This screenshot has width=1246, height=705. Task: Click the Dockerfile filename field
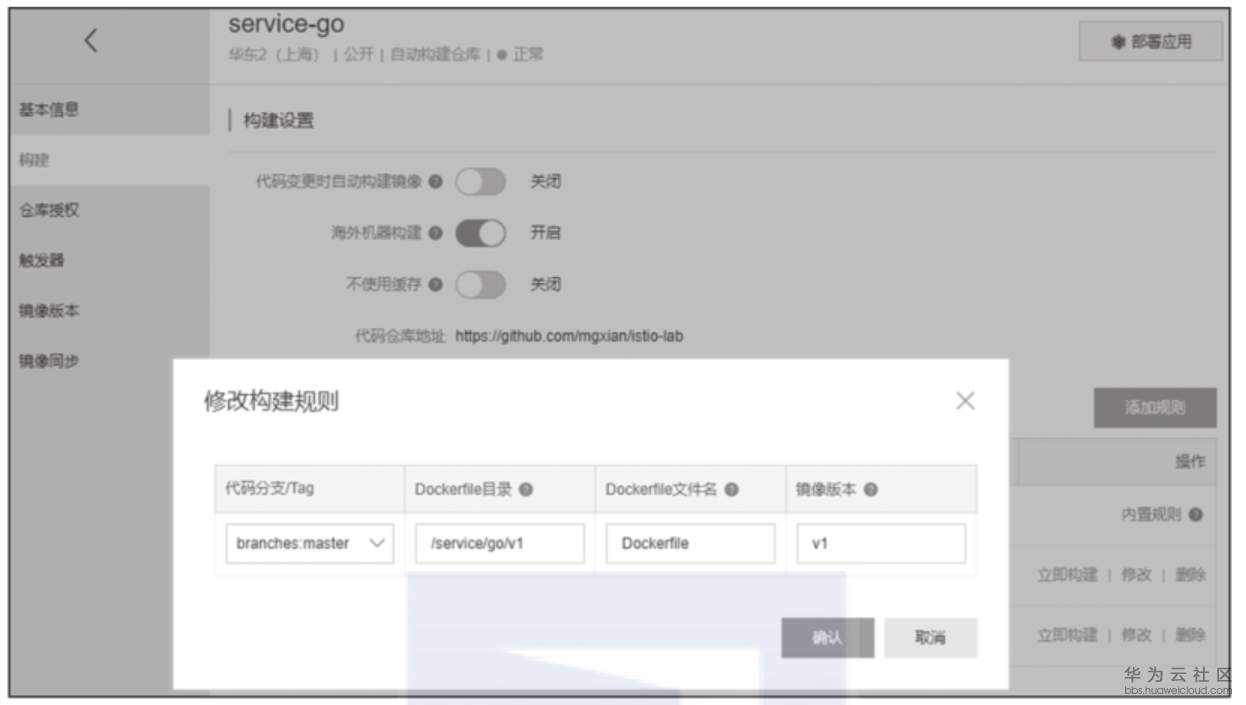coord(690,544)
